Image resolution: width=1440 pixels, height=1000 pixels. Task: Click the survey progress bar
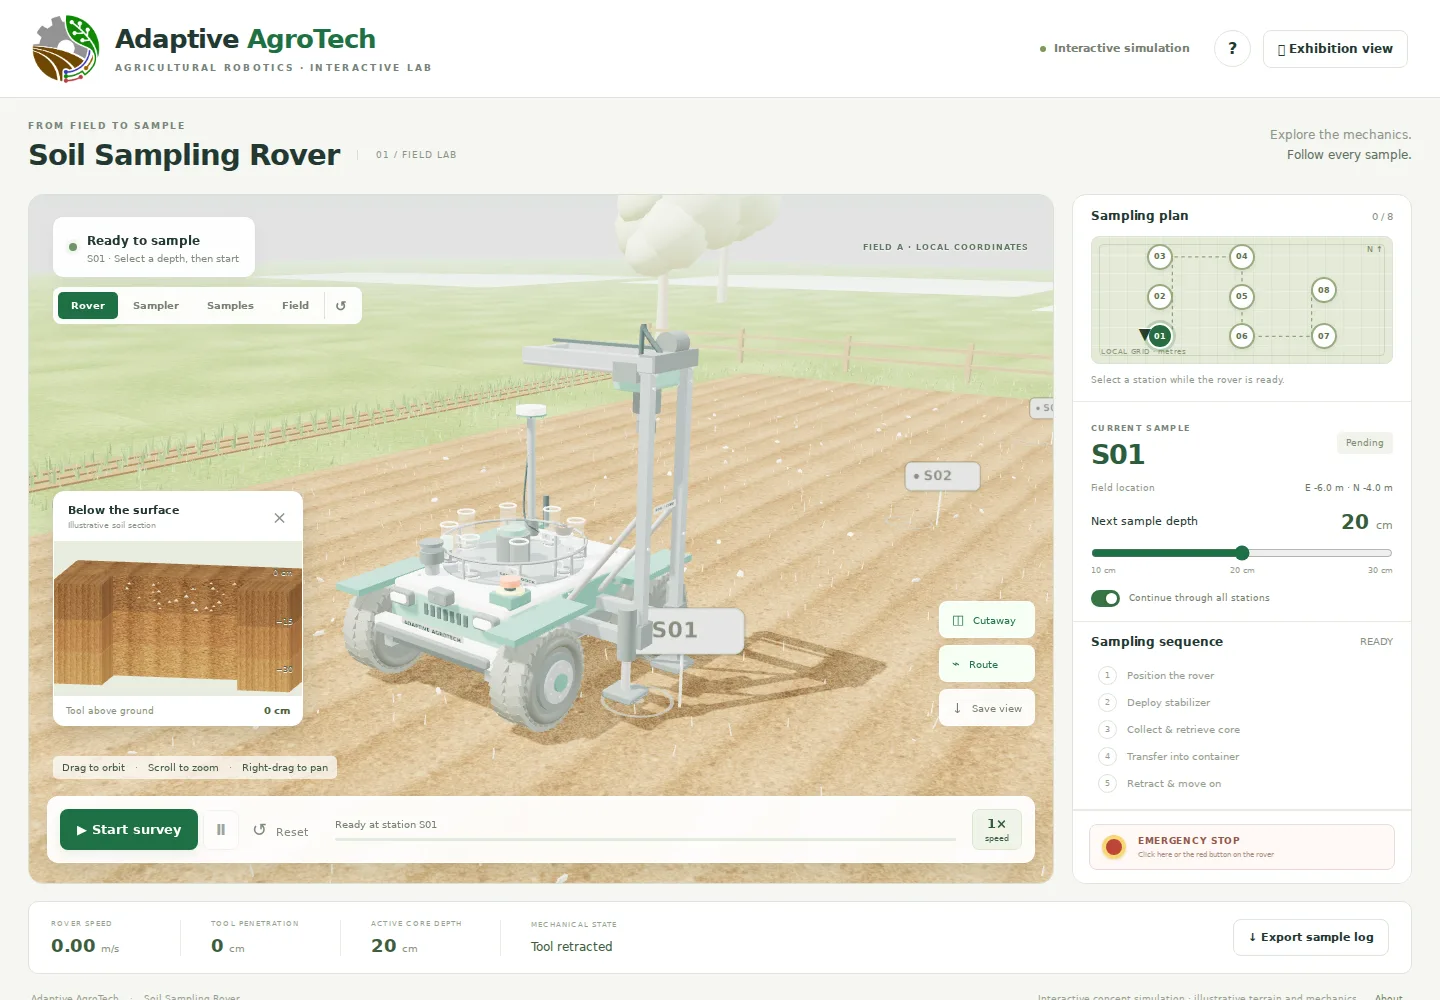[645, 840]
